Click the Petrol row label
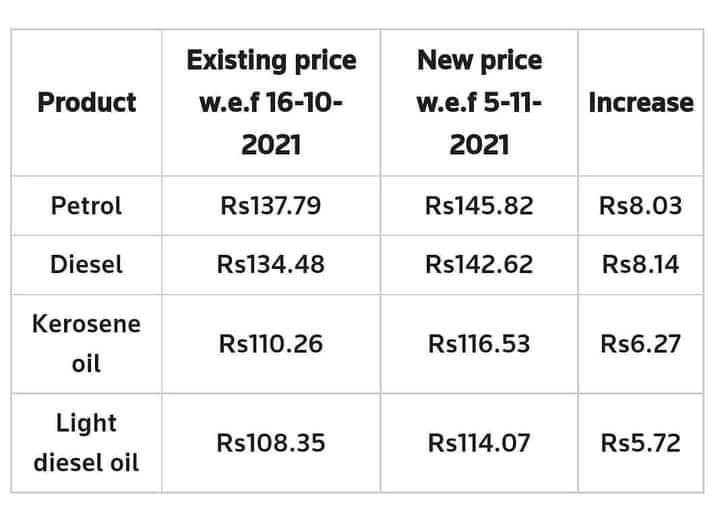720x507 pixels. (x=87, y=205)
